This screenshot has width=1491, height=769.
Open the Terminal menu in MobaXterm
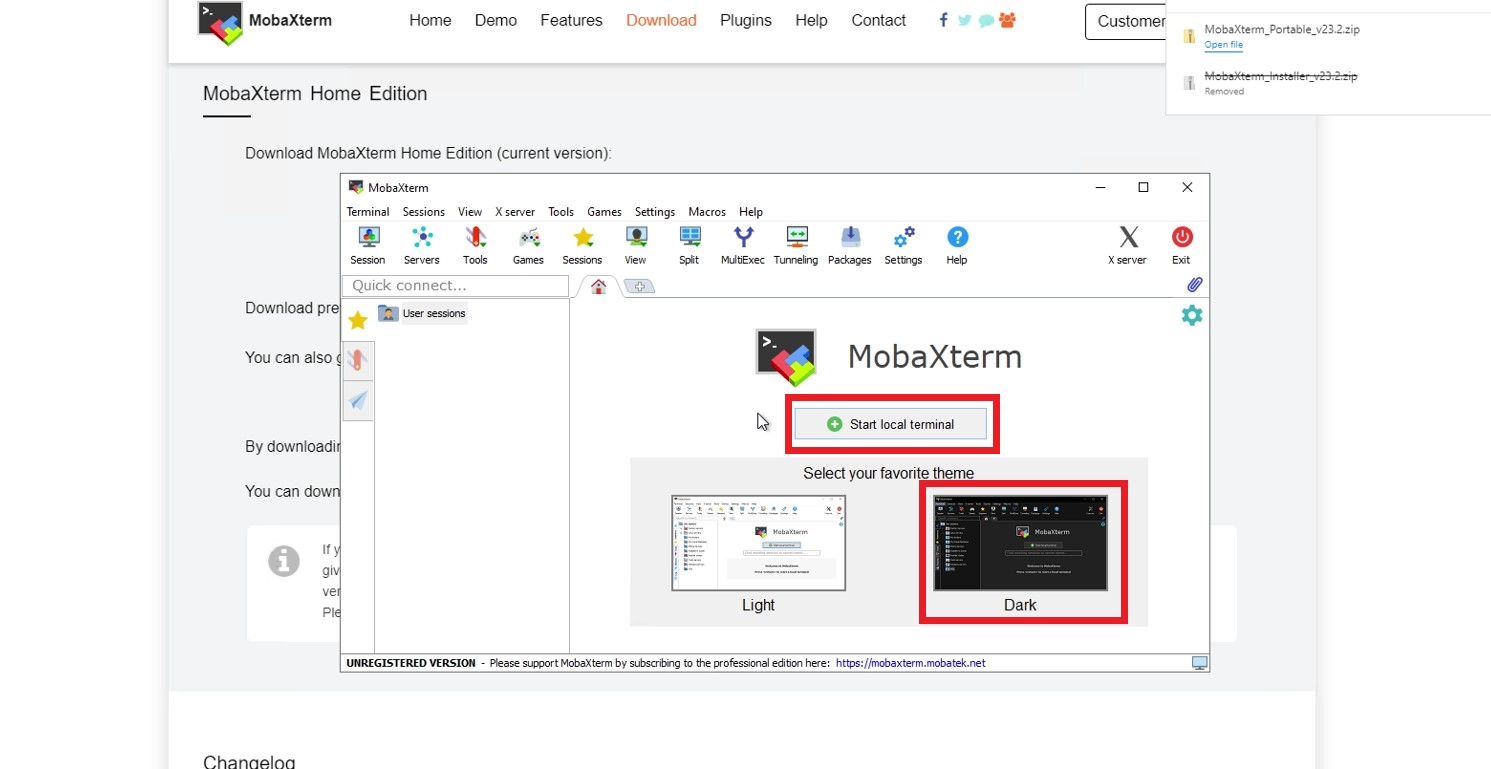(x=368, y=212)
